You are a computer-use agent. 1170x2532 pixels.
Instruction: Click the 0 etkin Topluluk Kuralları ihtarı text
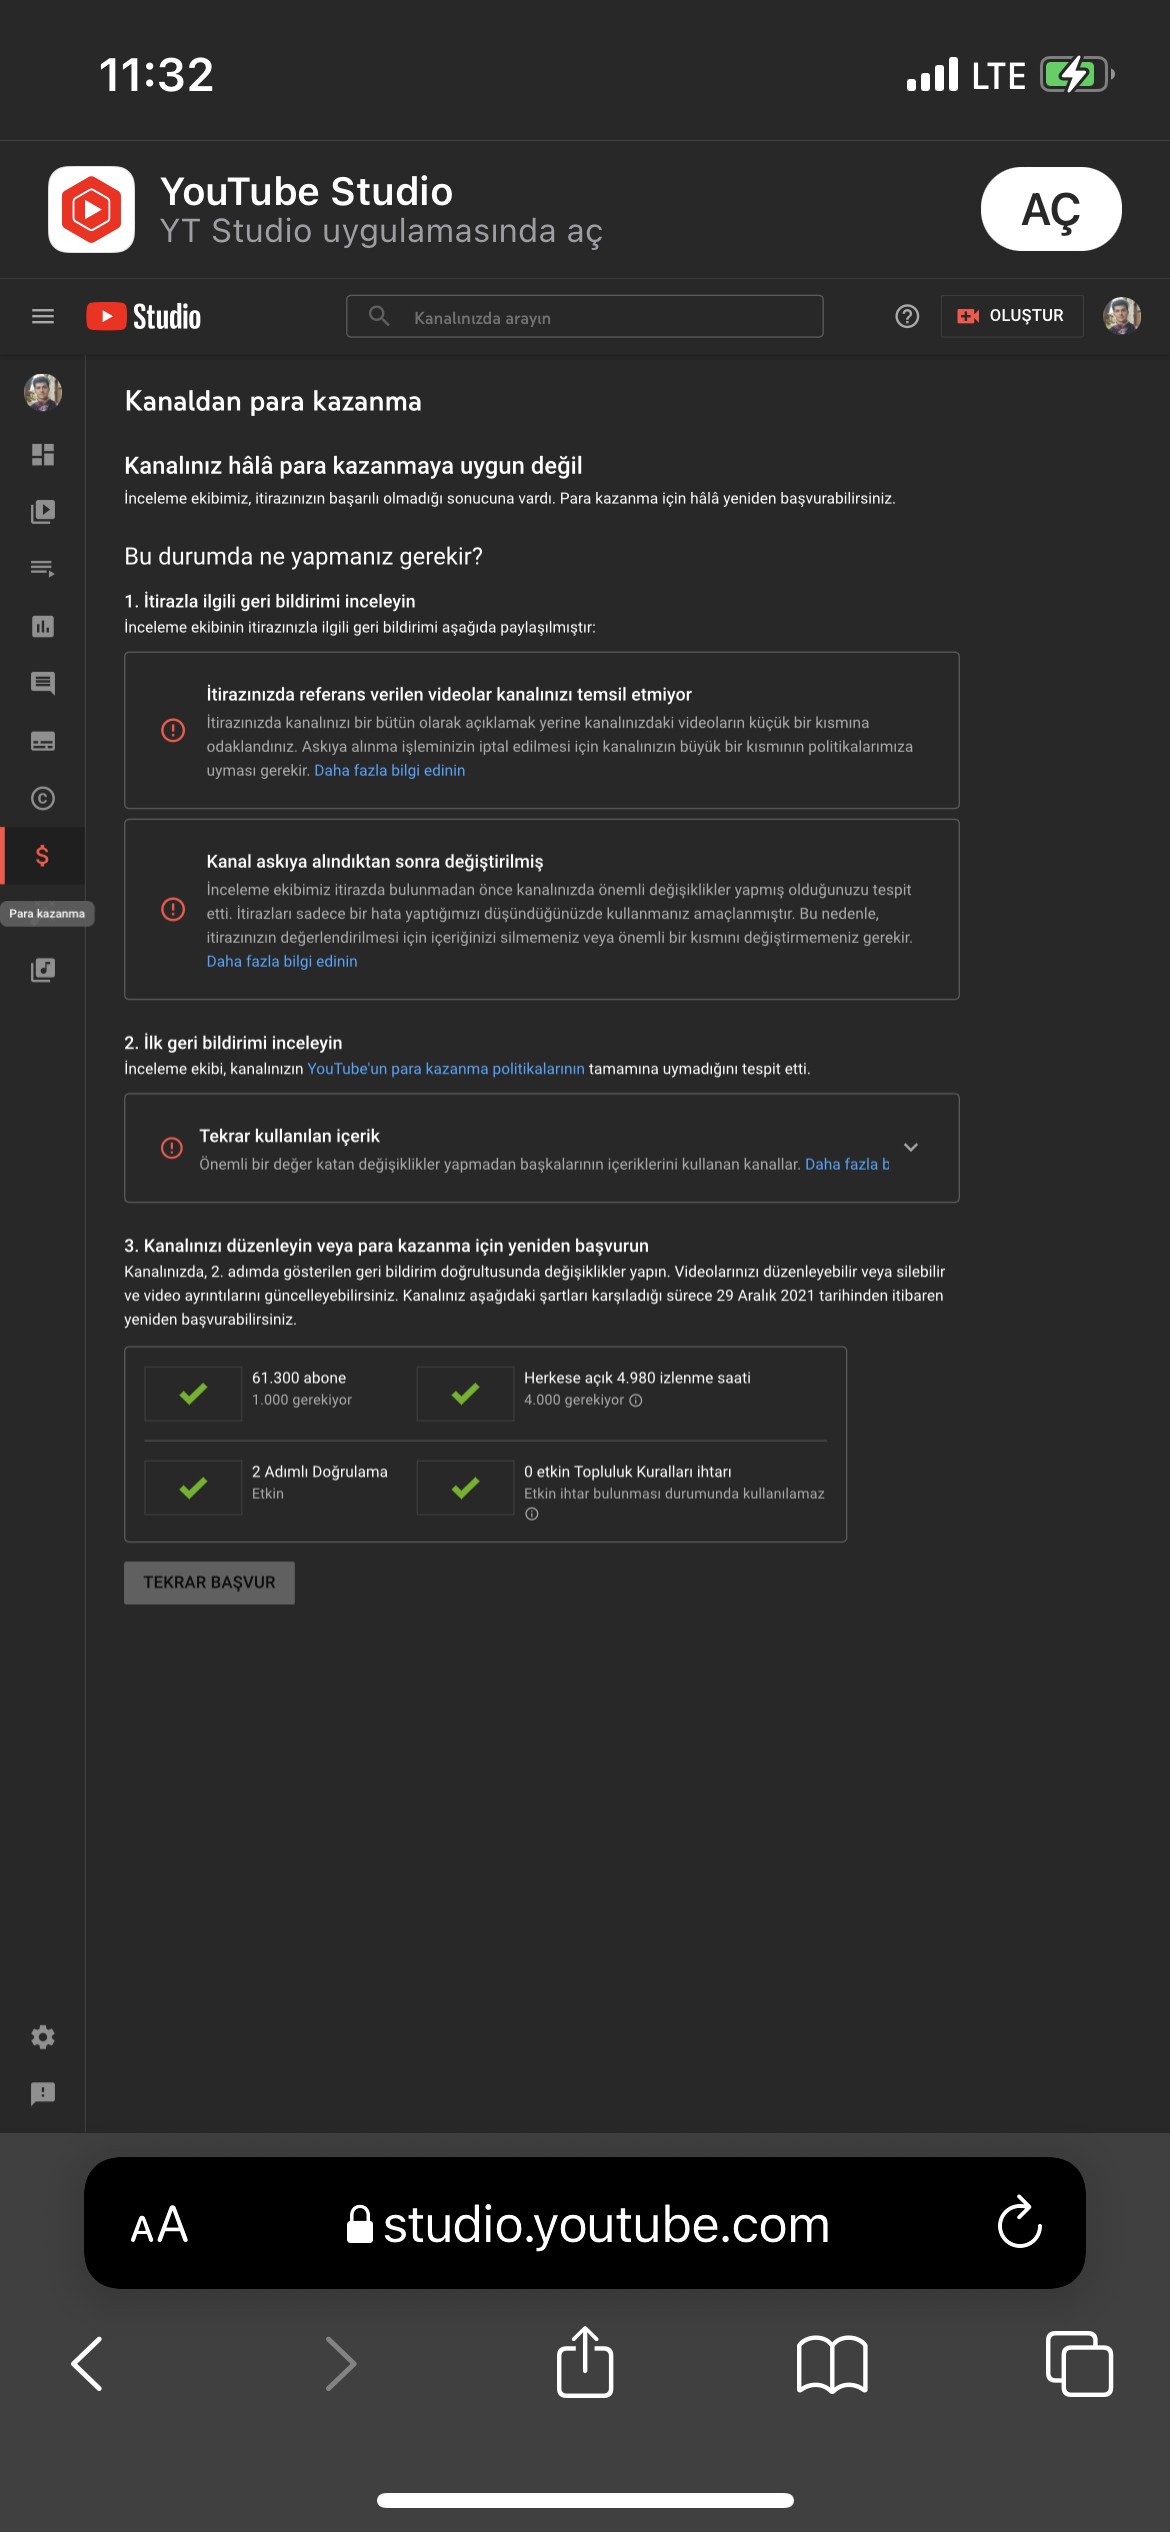(x=628, y=1471)
